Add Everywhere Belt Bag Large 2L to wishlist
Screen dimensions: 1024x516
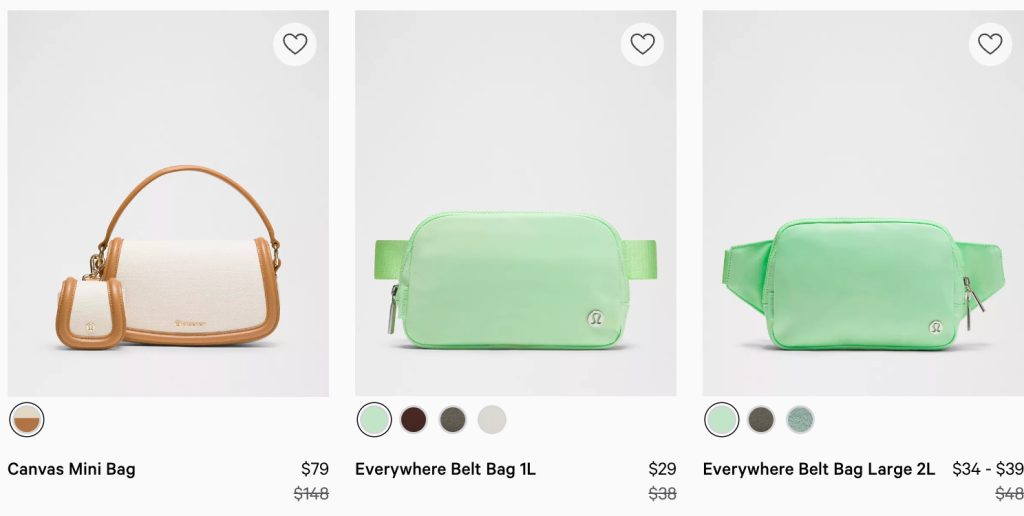[x=990, y=44]
